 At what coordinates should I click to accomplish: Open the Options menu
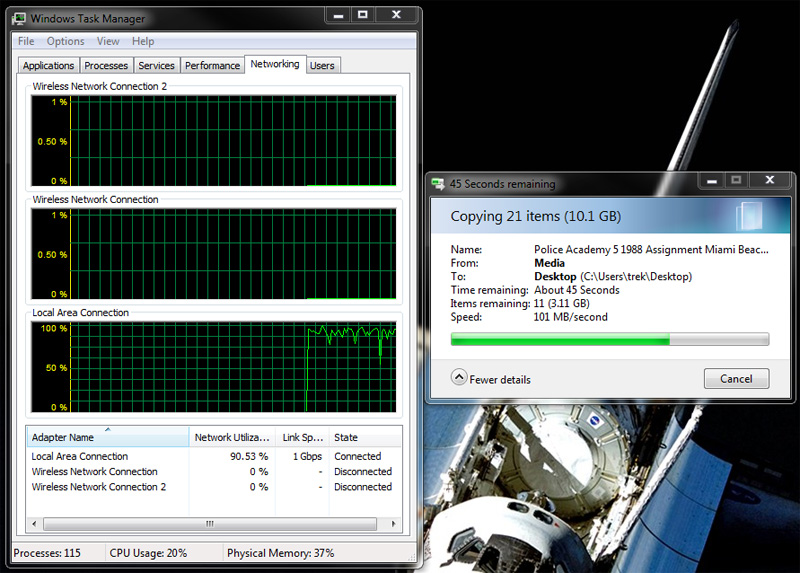tap(65, 41)
